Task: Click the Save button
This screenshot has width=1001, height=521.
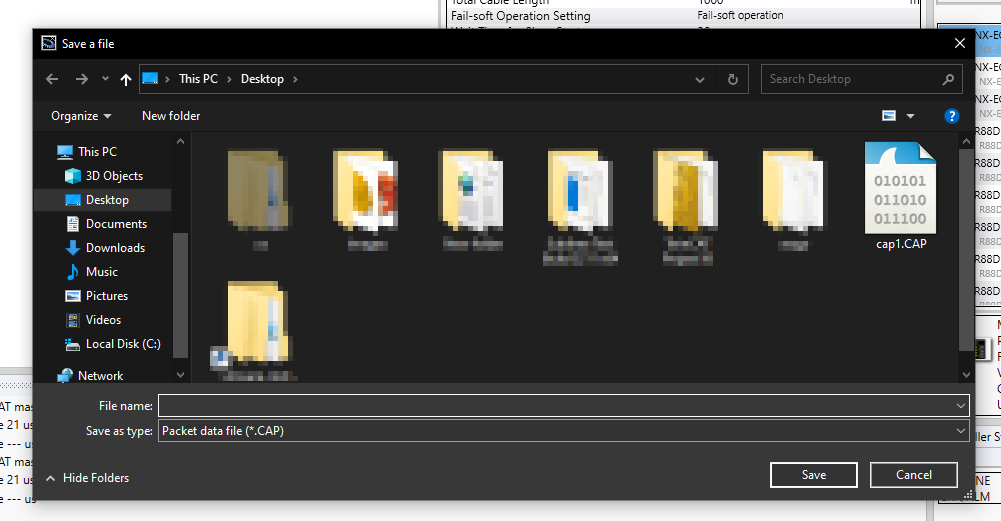Action: point(814,475)
